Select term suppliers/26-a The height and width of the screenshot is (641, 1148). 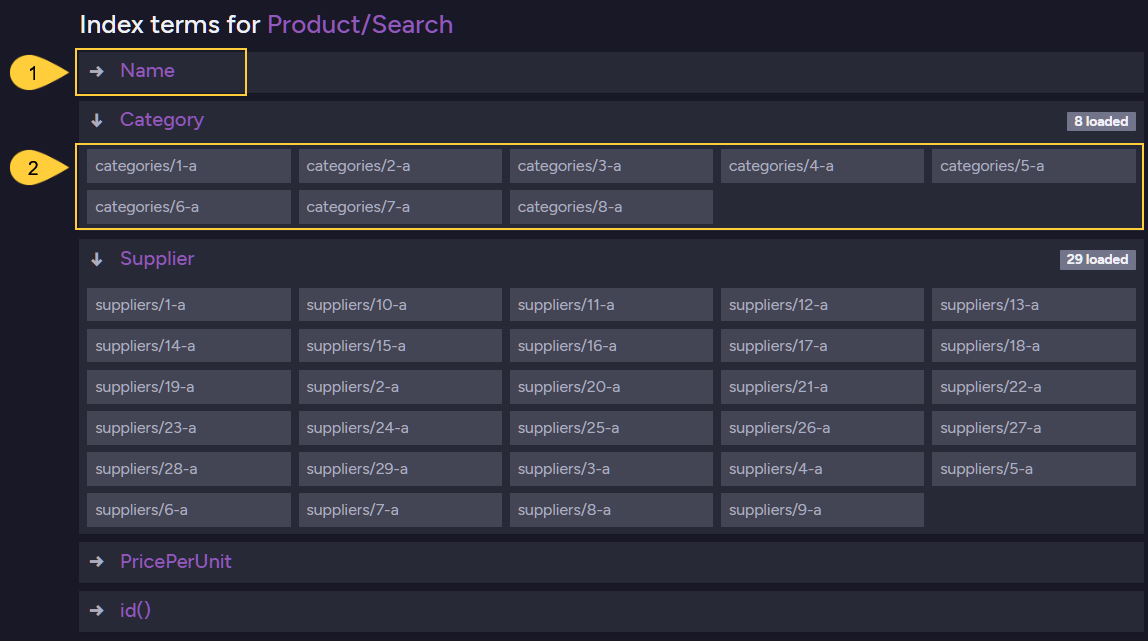coord(822,428)
